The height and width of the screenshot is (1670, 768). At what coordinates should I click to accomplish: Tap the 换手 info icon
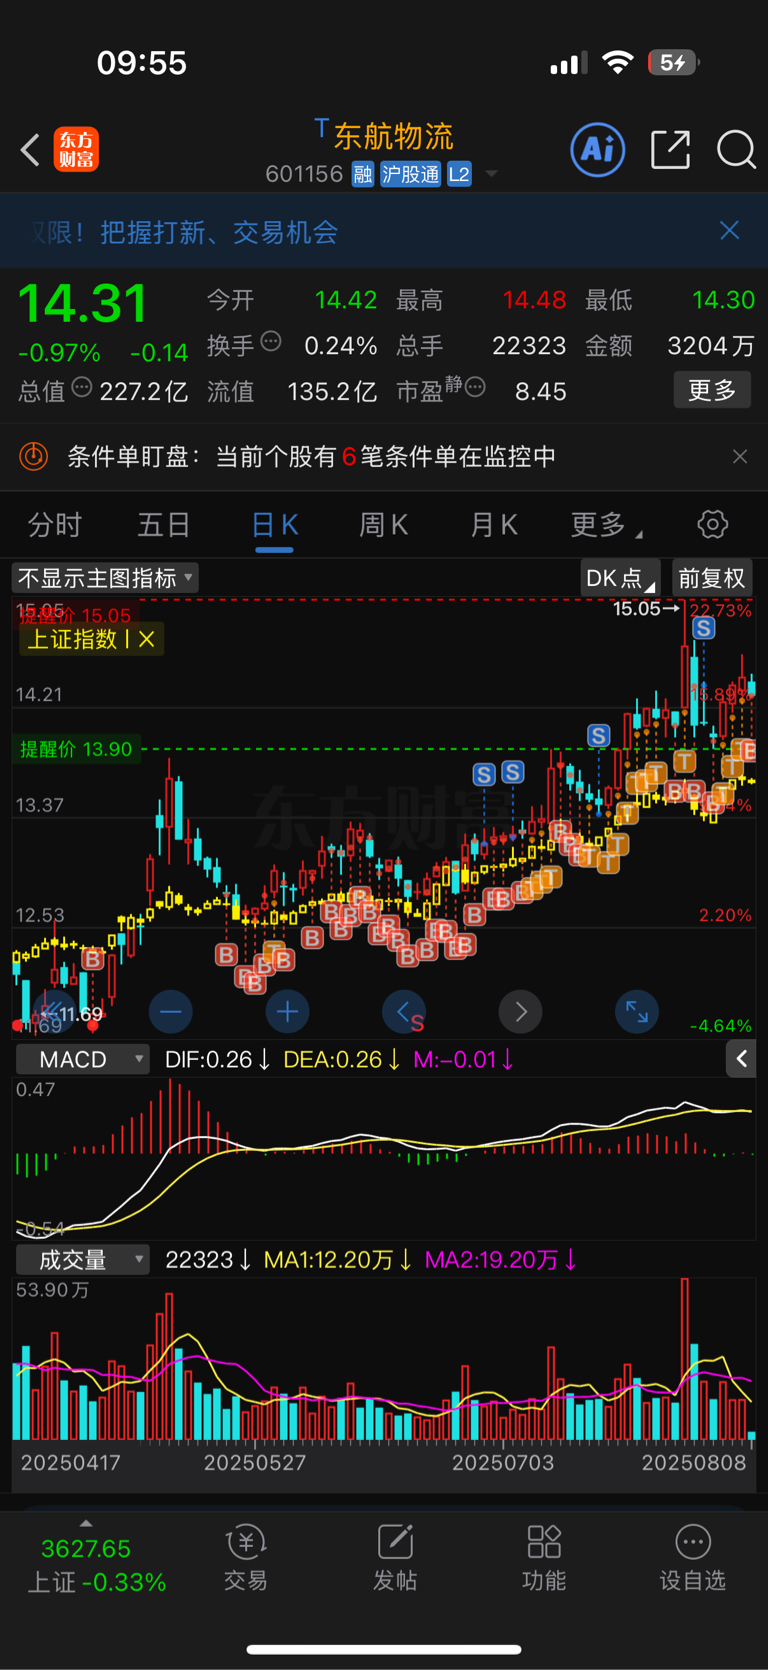pos(271,342)
